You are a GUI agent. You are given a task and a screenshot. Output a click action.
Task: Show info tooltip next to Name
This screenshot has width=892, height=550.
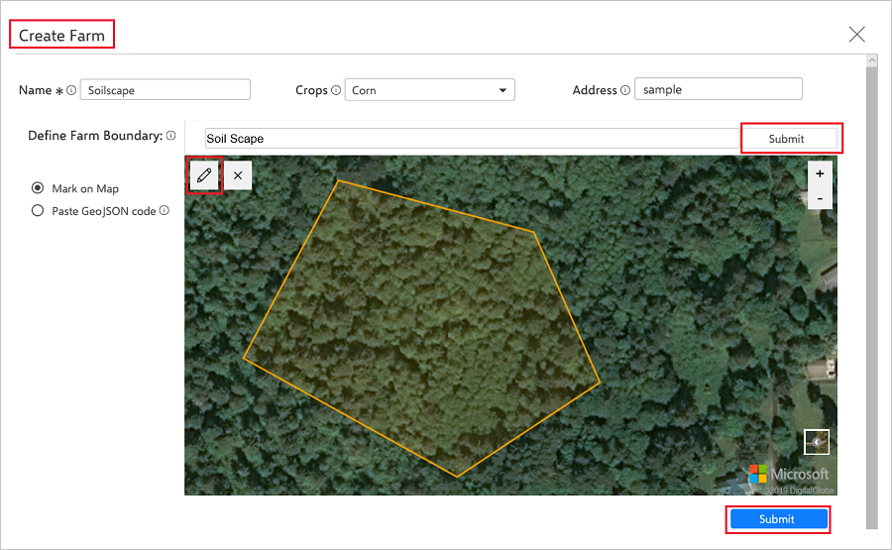point(71,90)
